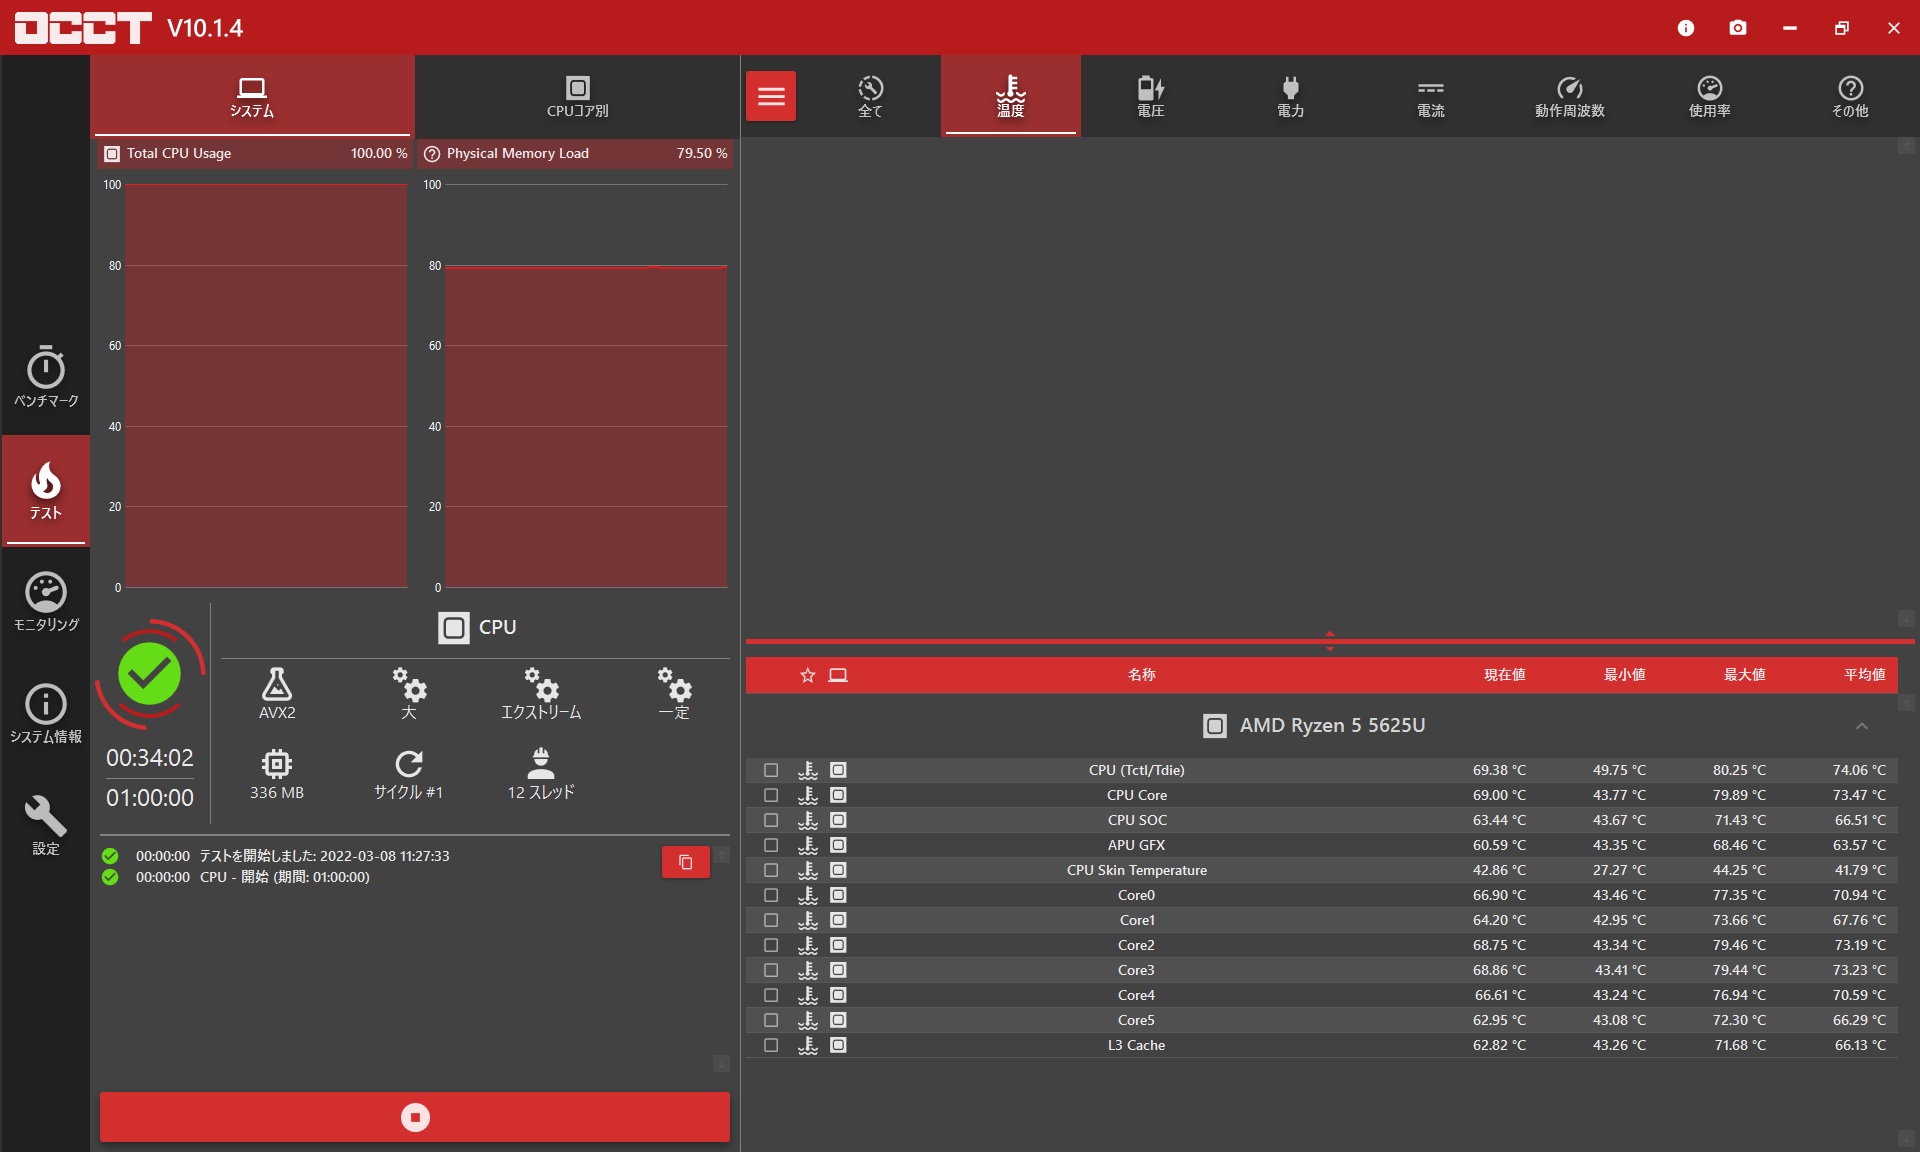Image resolution: width=1920 pixels, height=1152 pixels.
Task: Click the info icon in title bar
Action: click(1686, 28)
